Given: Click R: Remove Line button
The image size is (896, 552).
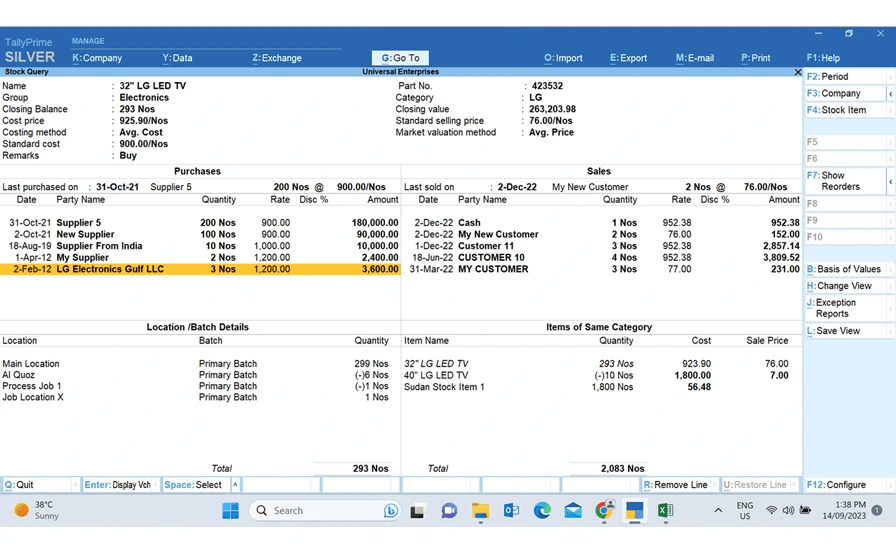Looking at the screenshot, I should click(676, 485).
